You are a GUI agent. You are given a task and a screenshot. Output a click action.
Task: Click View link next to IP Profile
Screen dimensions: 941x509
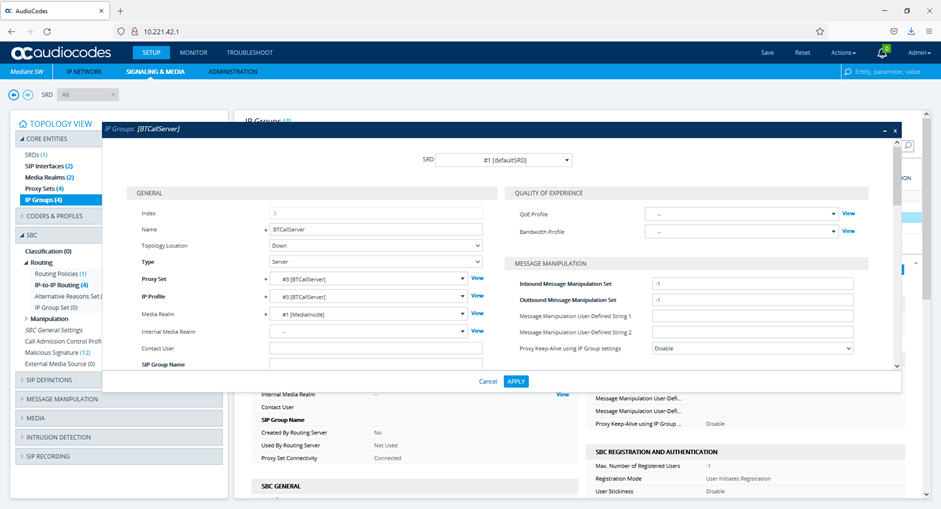click(477, 295)
